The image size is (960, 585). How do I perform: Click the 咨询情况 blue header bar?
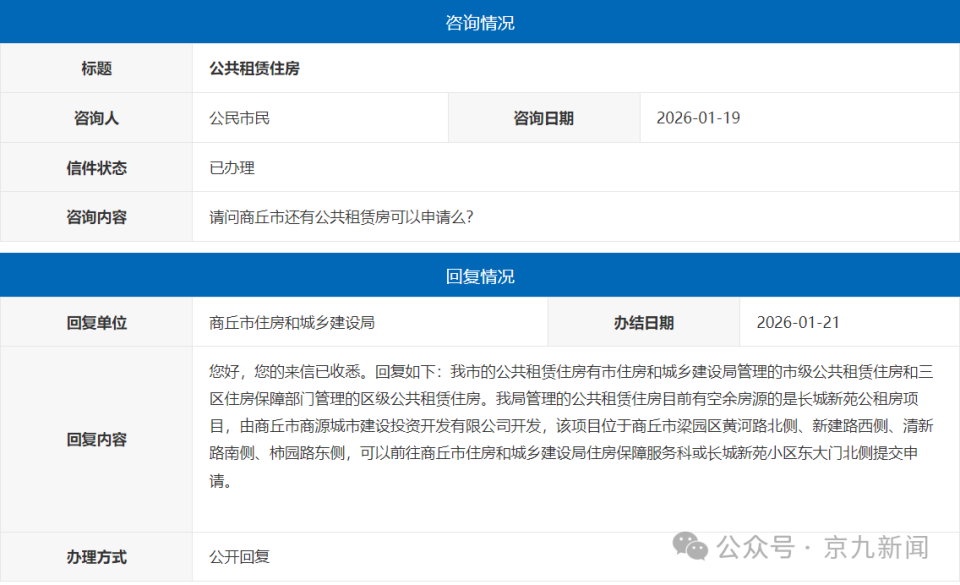[480, 21]
